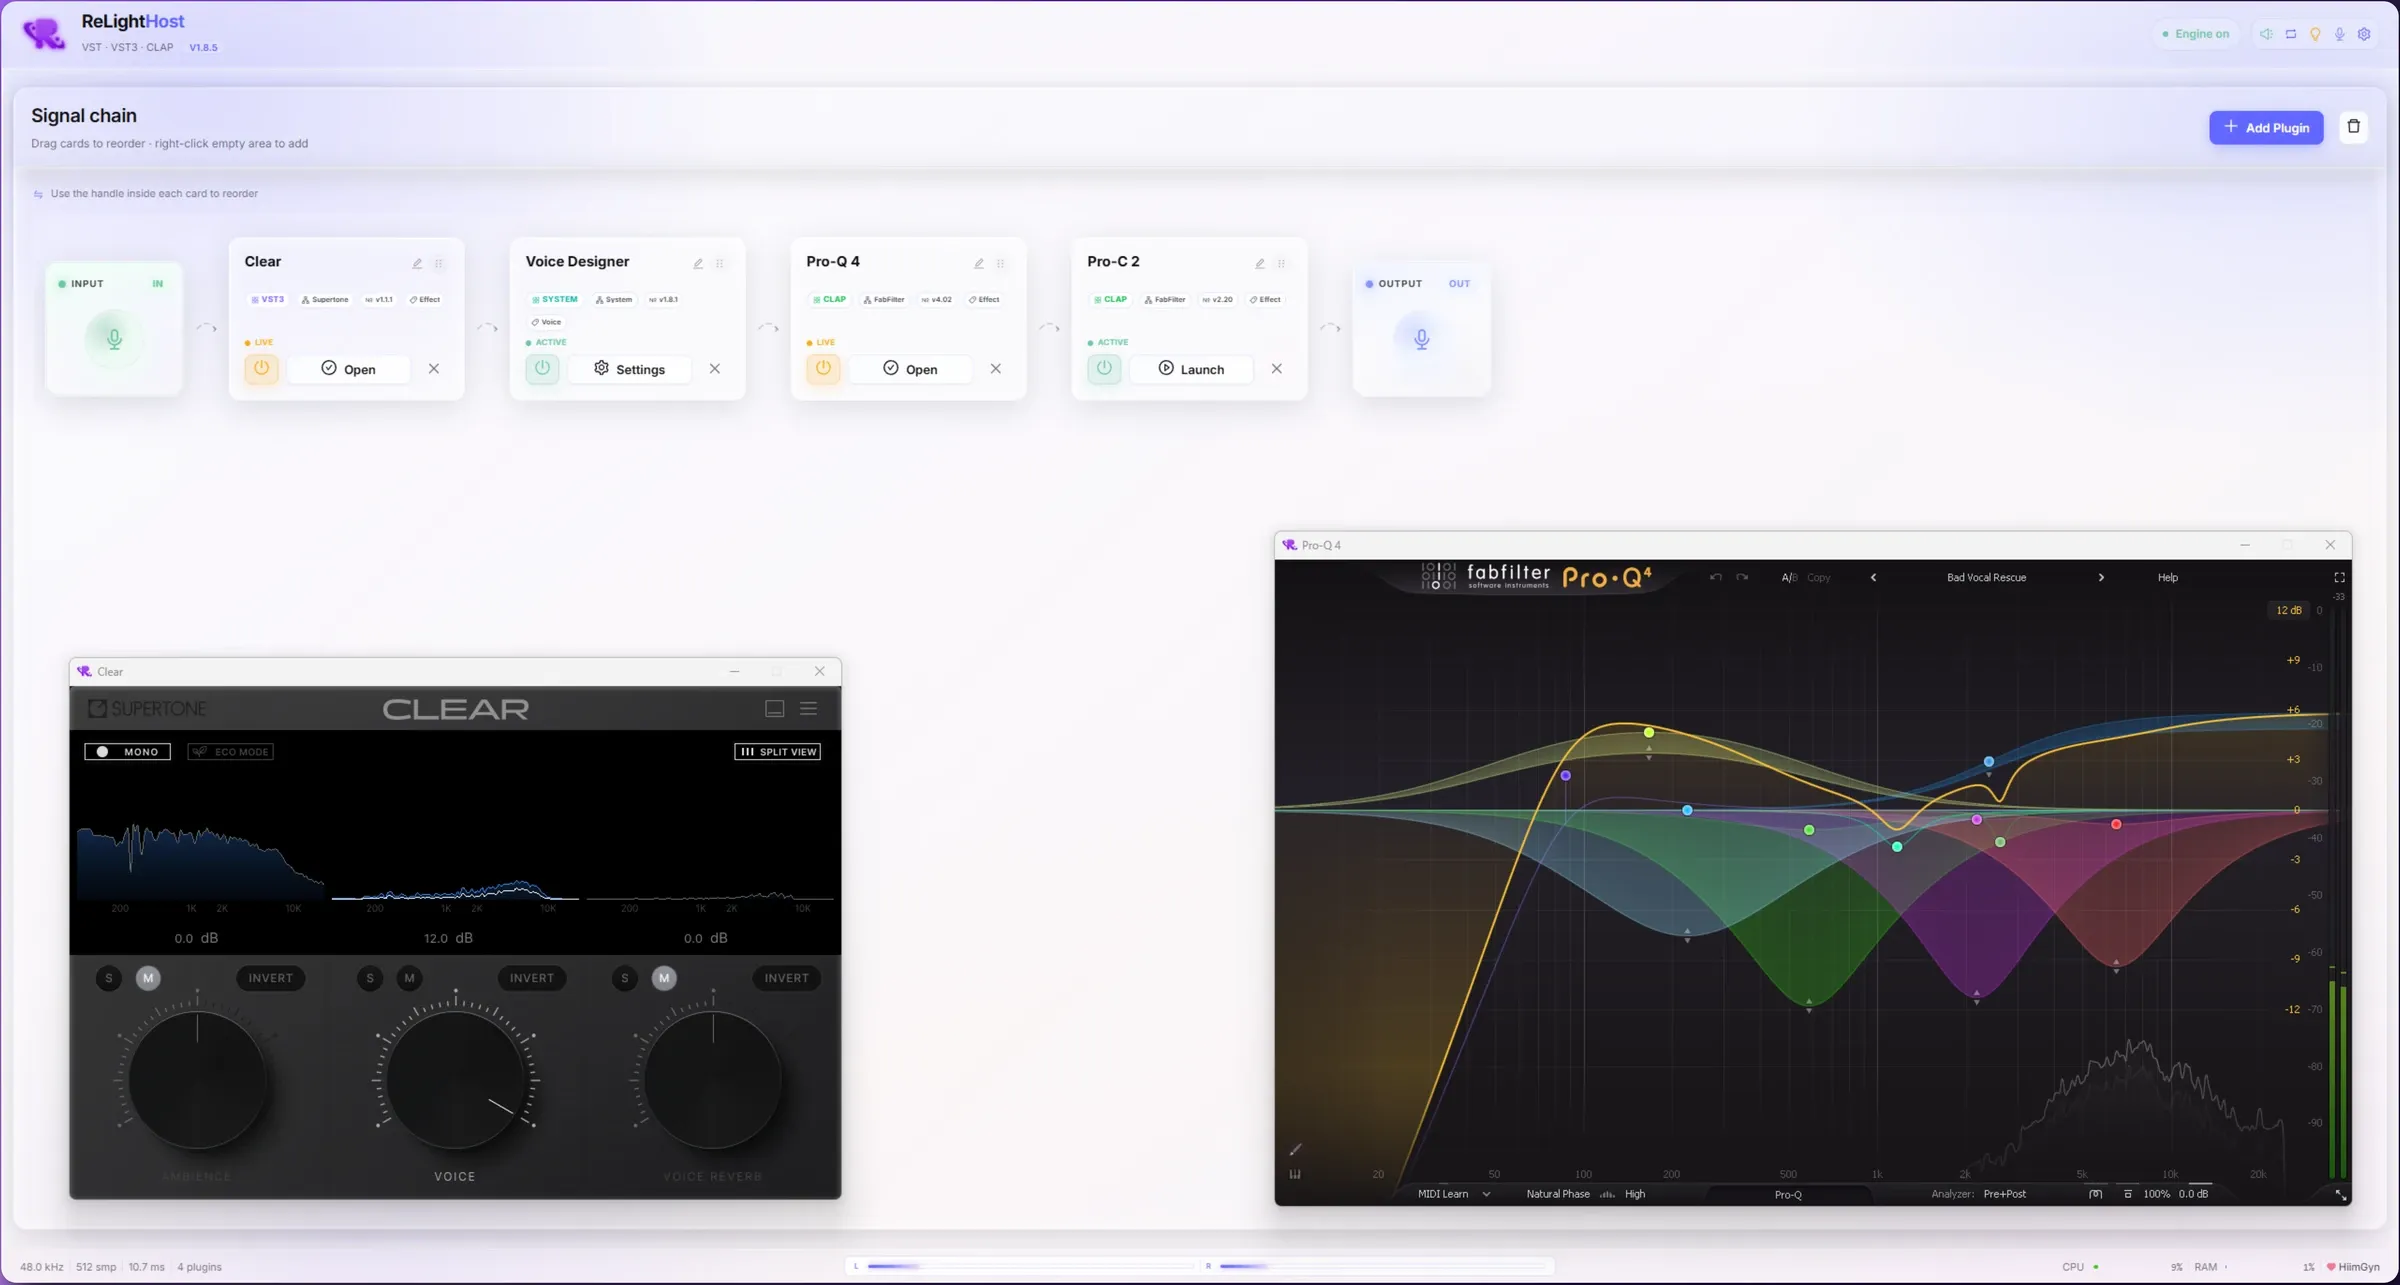Click the INPUT microphone icon
This screenshot has height=1285, width=2400.
(114, 339)
